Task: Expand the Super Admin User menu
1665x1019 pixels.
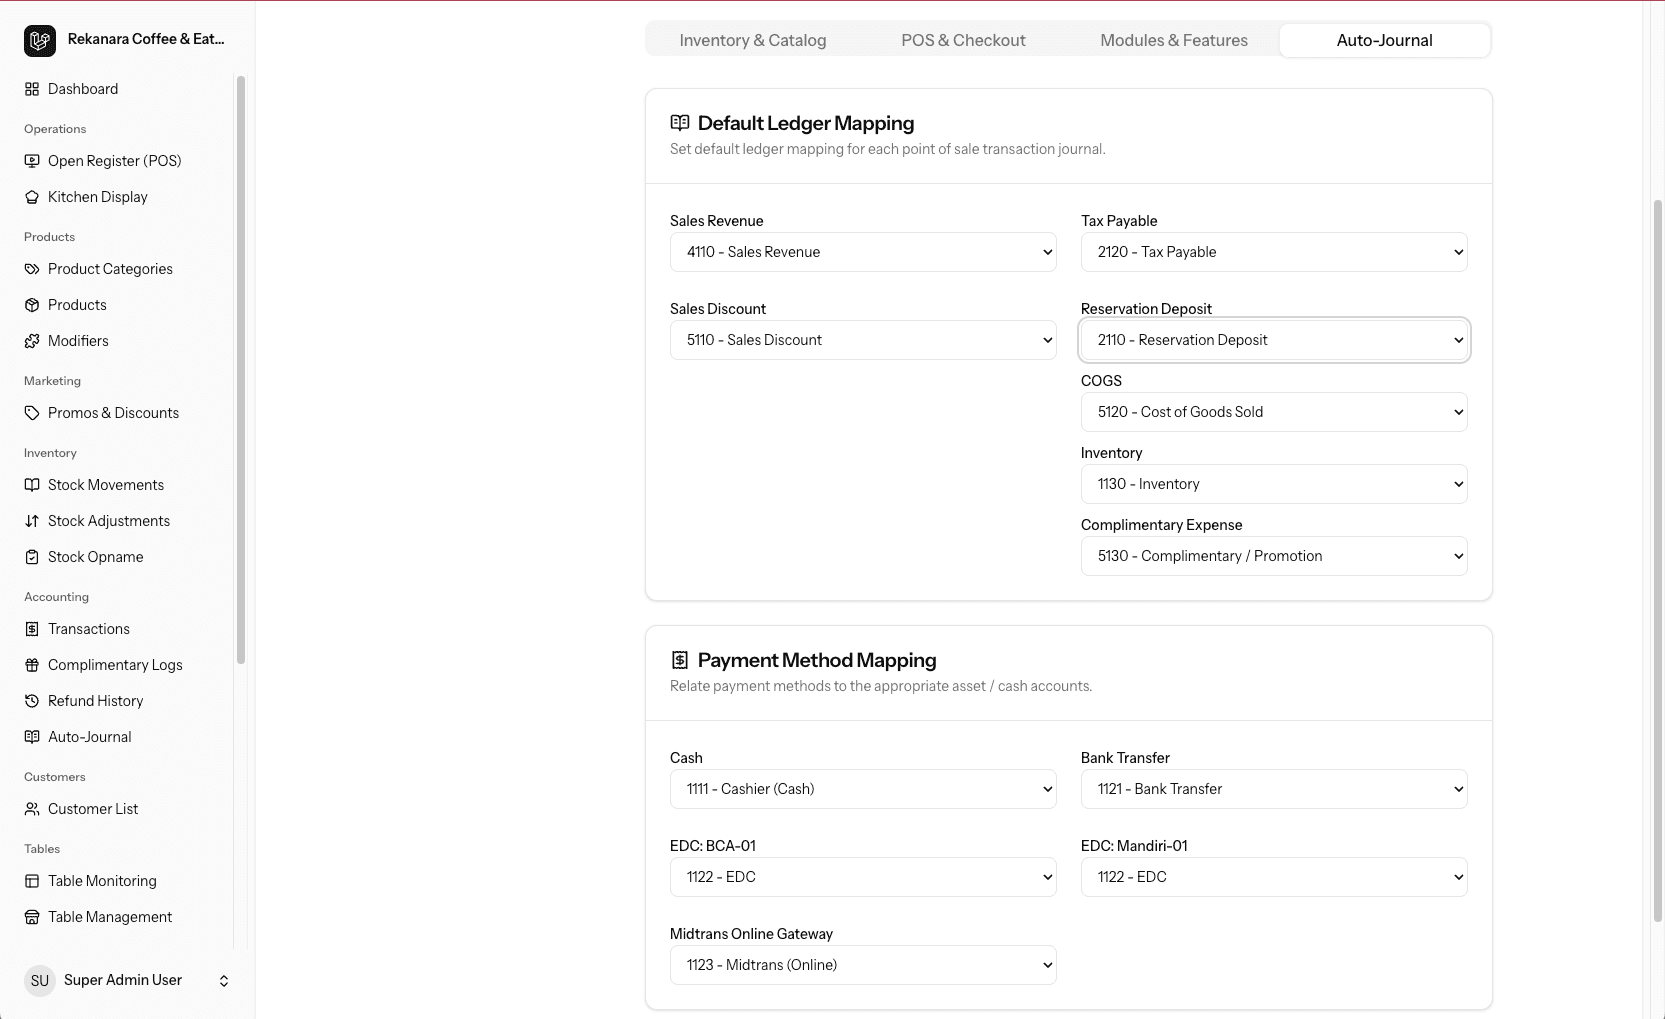Action: pyautogui.click(x=128, y=980)
